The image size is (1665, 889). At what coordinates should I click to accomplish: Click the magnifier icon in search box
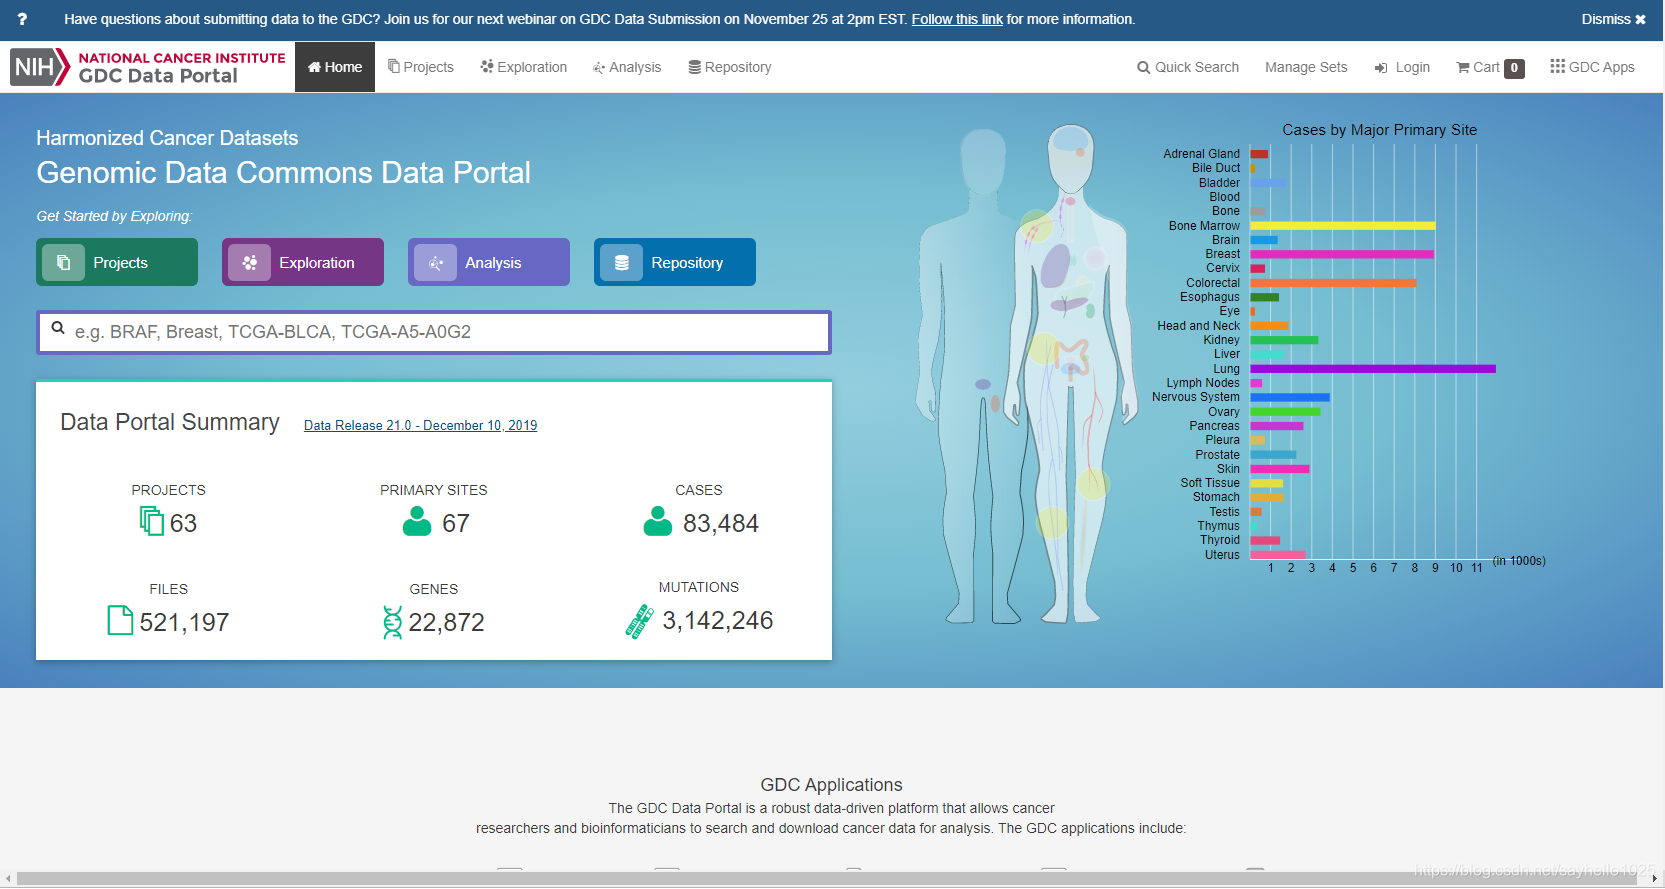coord(58,328)
